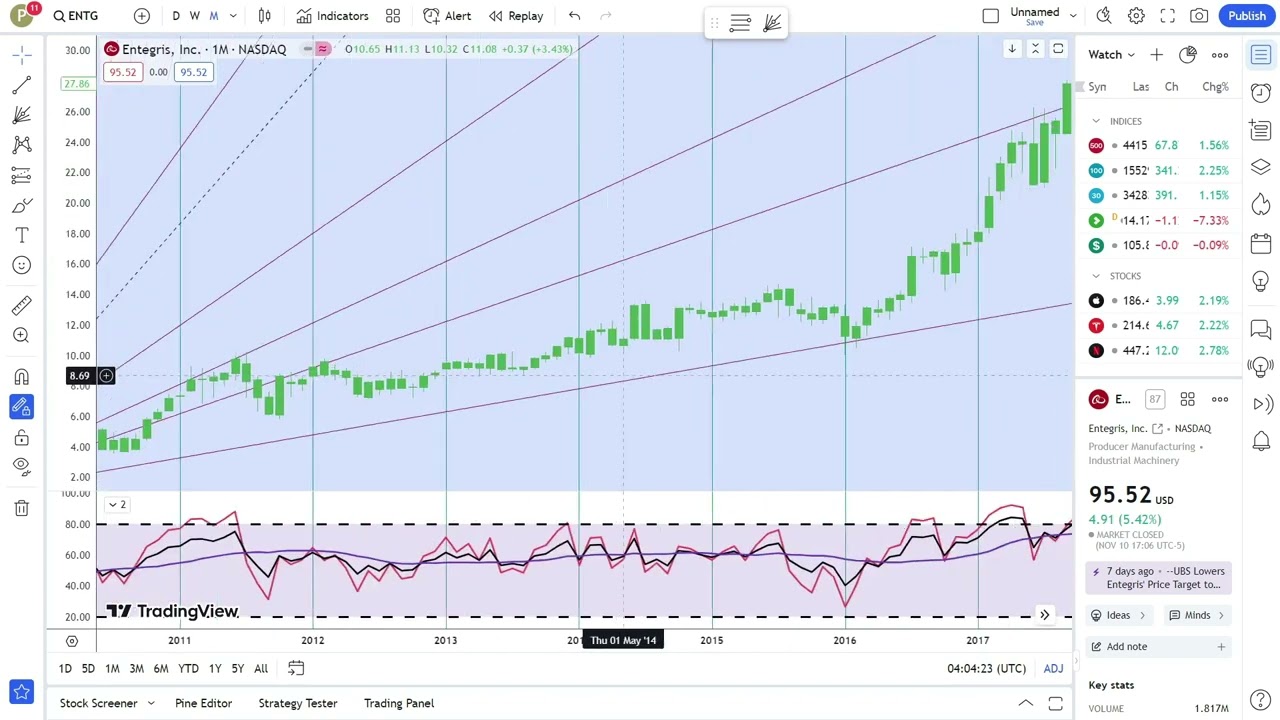Open the Strategy Tester tab
The height and width of the screenshot is (720, 1280).
click(298, 704)
